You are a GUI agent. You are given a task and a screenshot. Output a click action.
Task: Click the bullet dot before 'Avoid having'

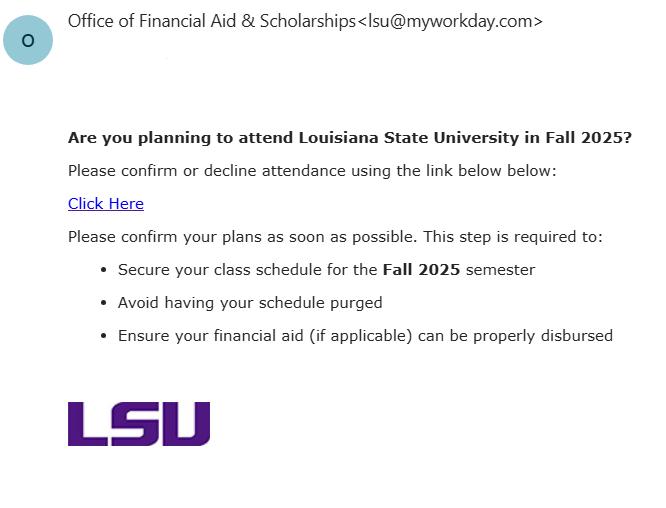click(103, 303)
